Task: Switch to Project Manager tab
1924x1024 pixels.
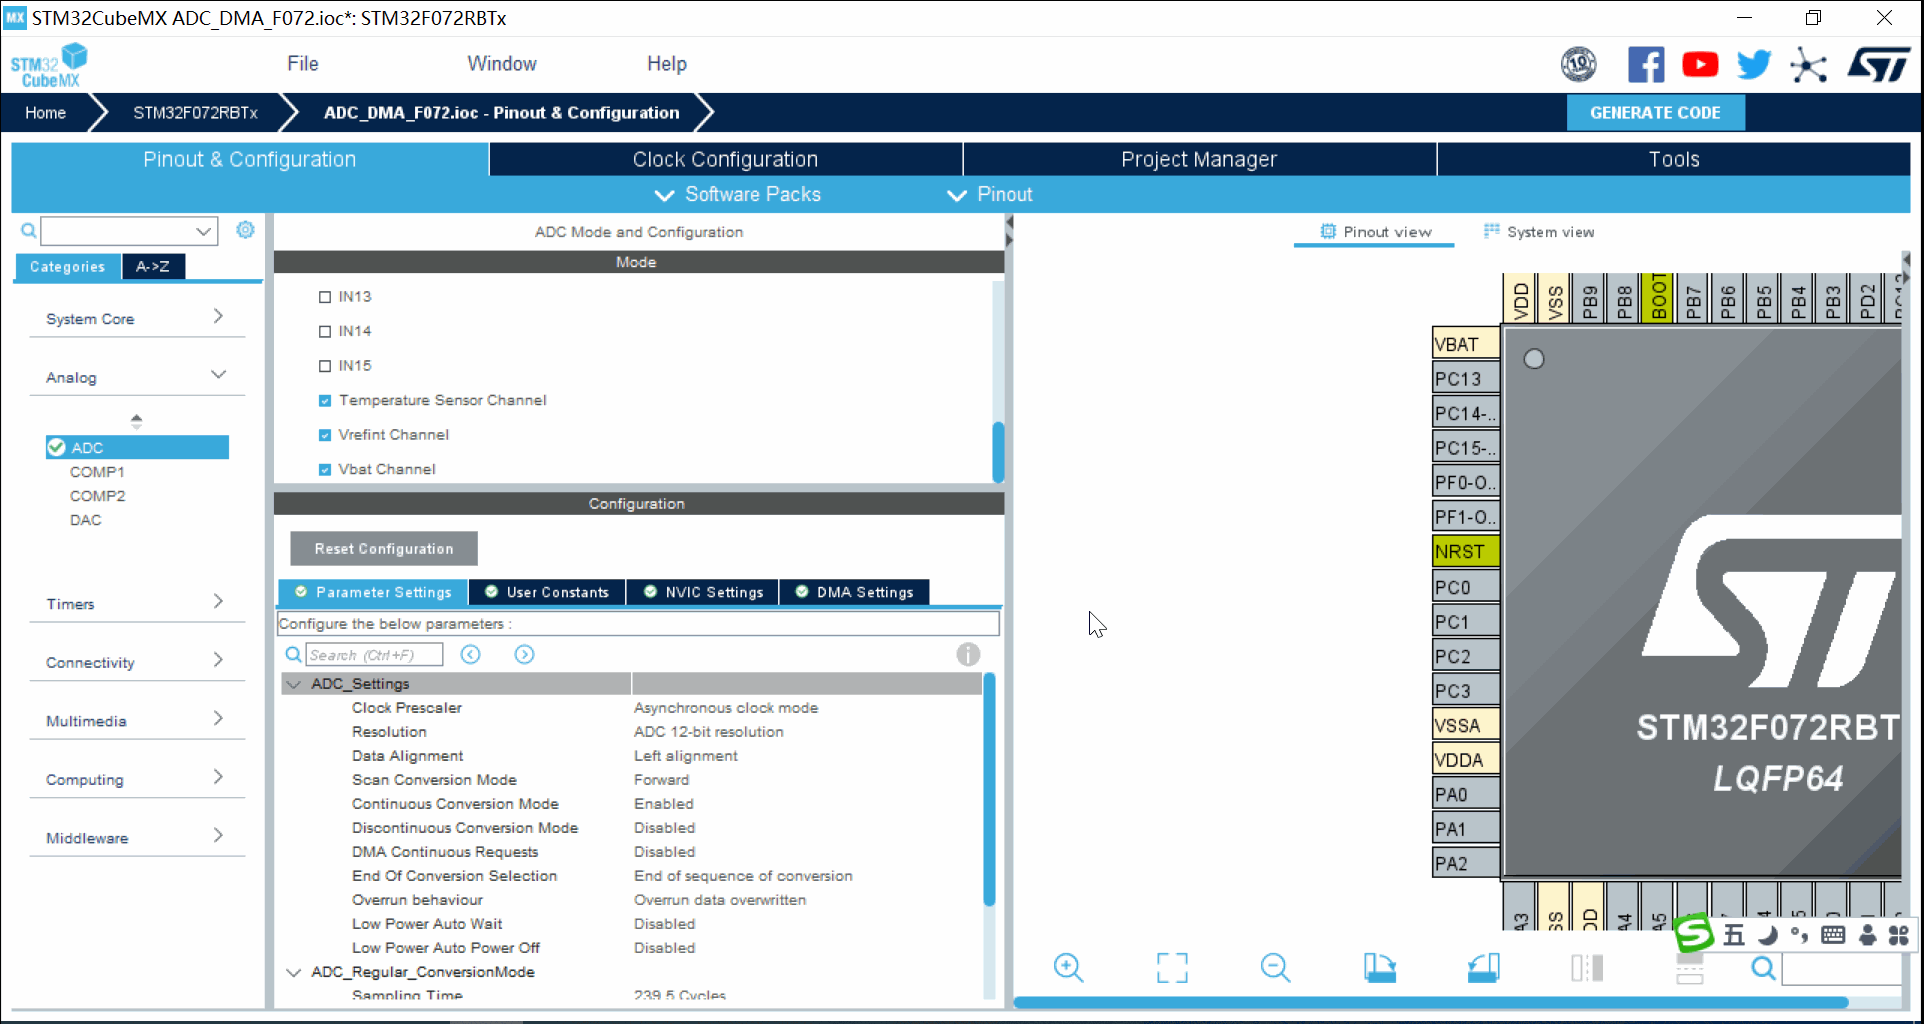Action: click(1199, 159)
